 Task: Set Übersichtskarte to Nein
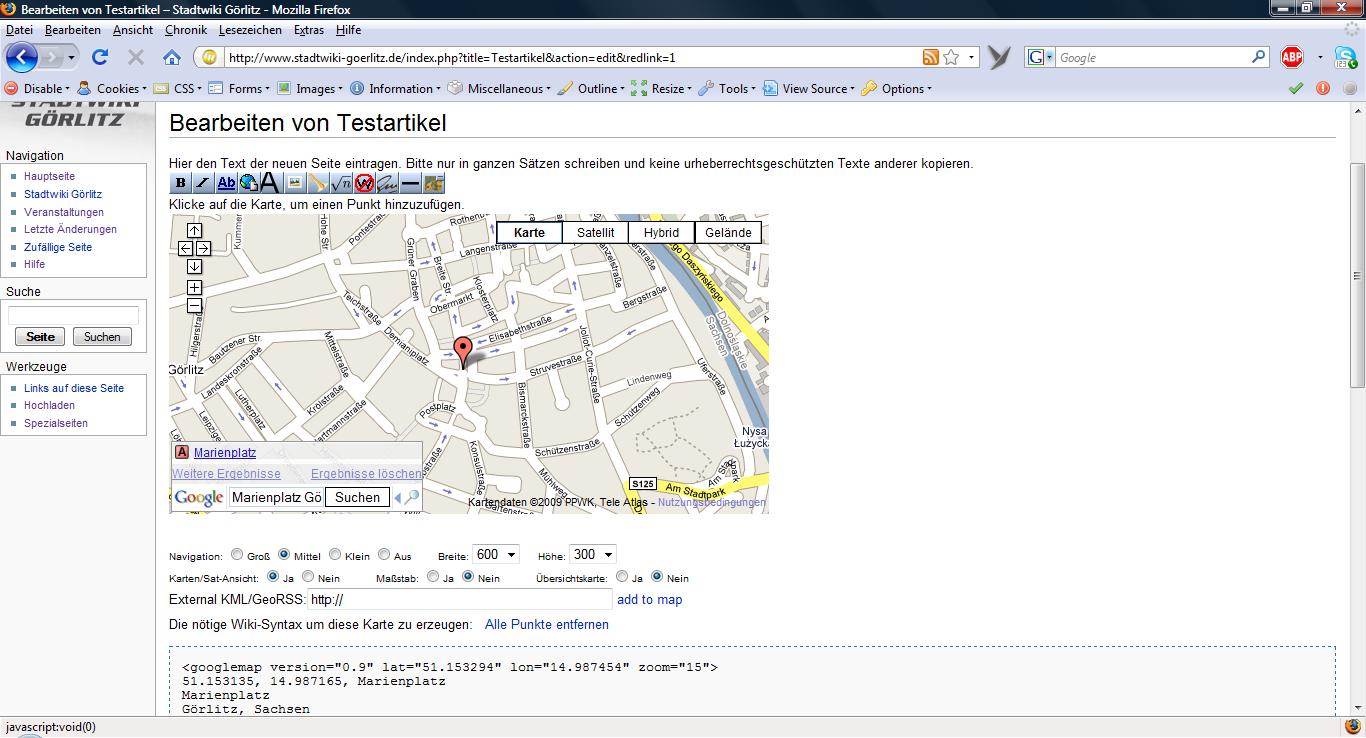(657, 577)
